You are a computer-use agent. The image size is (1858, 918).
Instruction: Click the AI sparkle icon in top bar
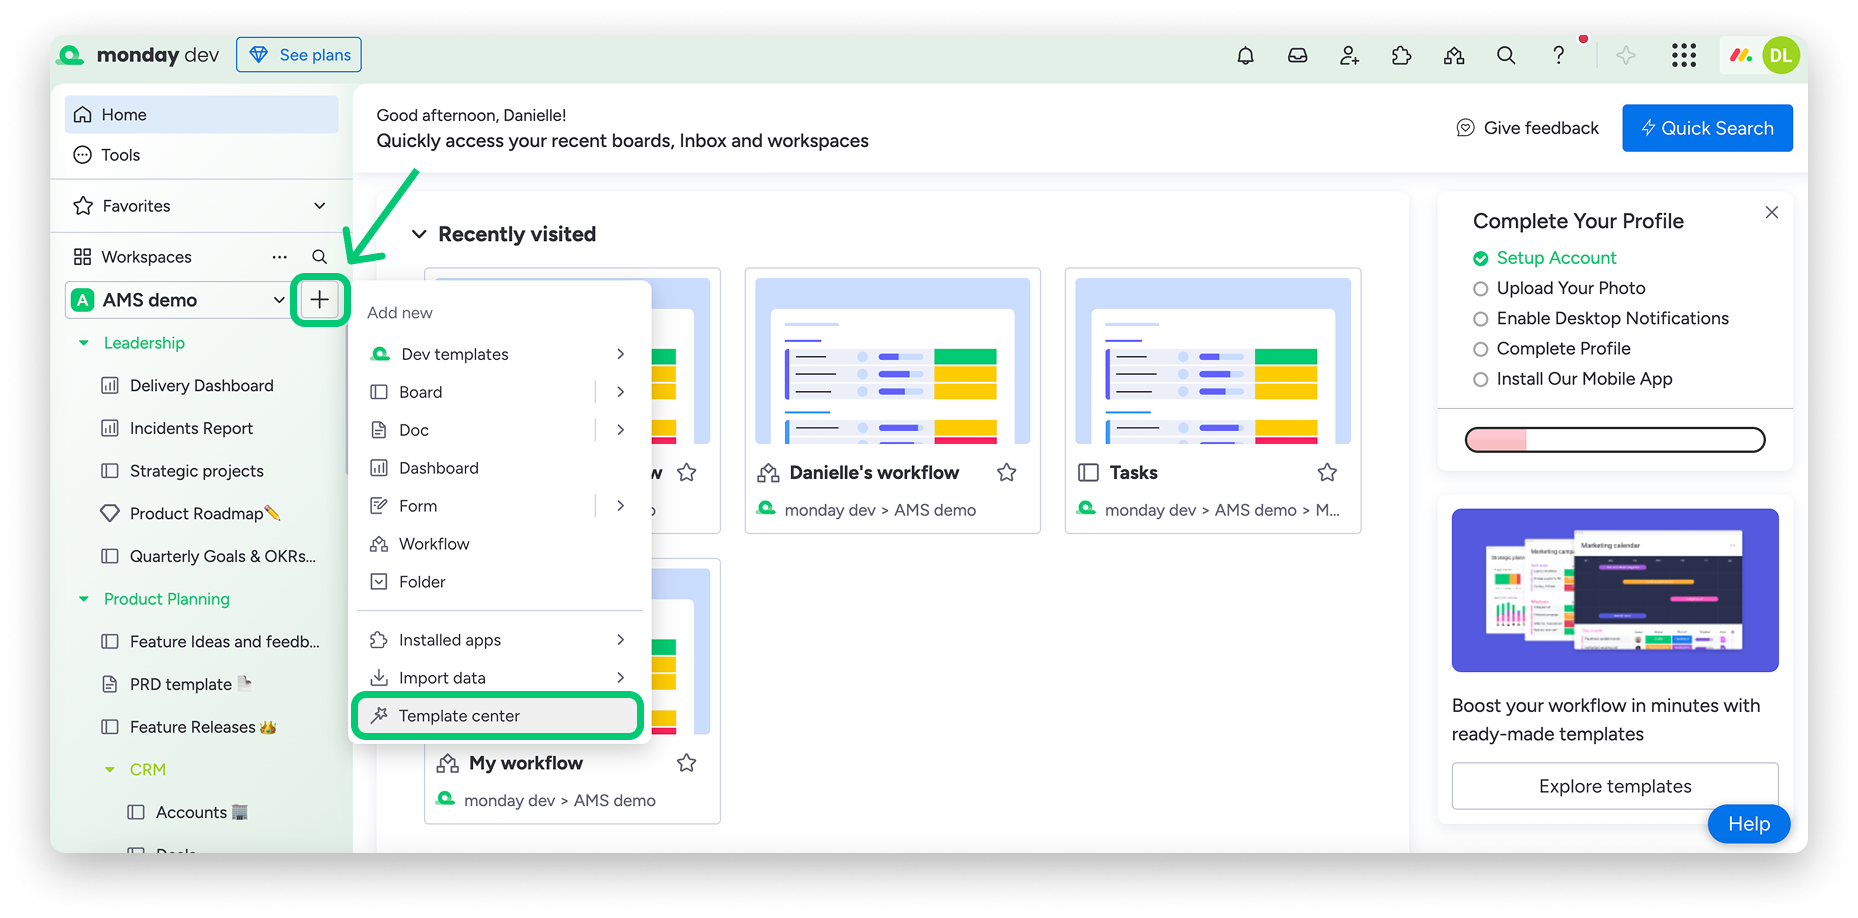coord(1626,56)
